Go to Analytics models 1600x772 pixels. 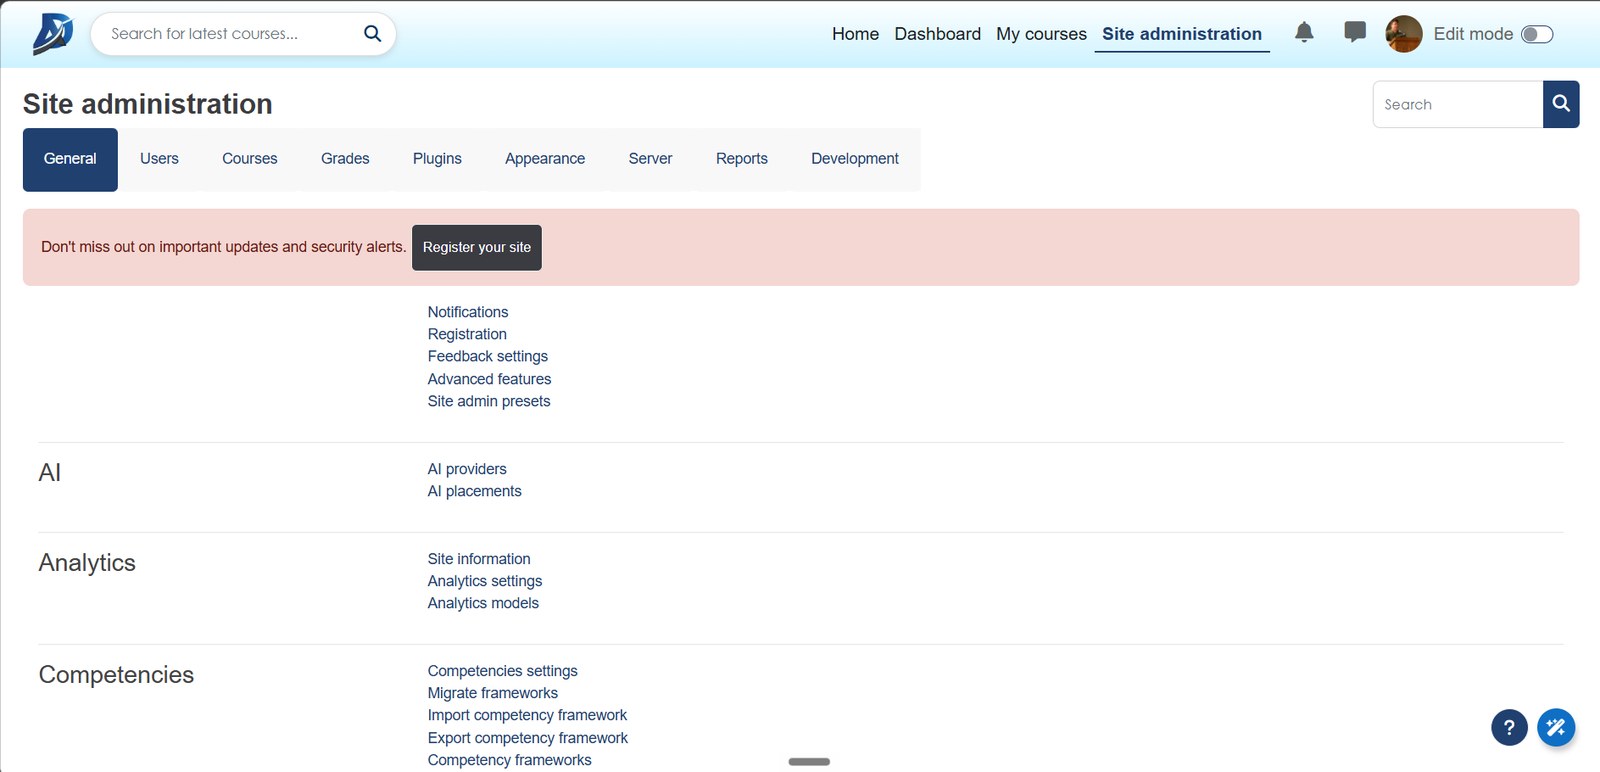coord(483,603)
